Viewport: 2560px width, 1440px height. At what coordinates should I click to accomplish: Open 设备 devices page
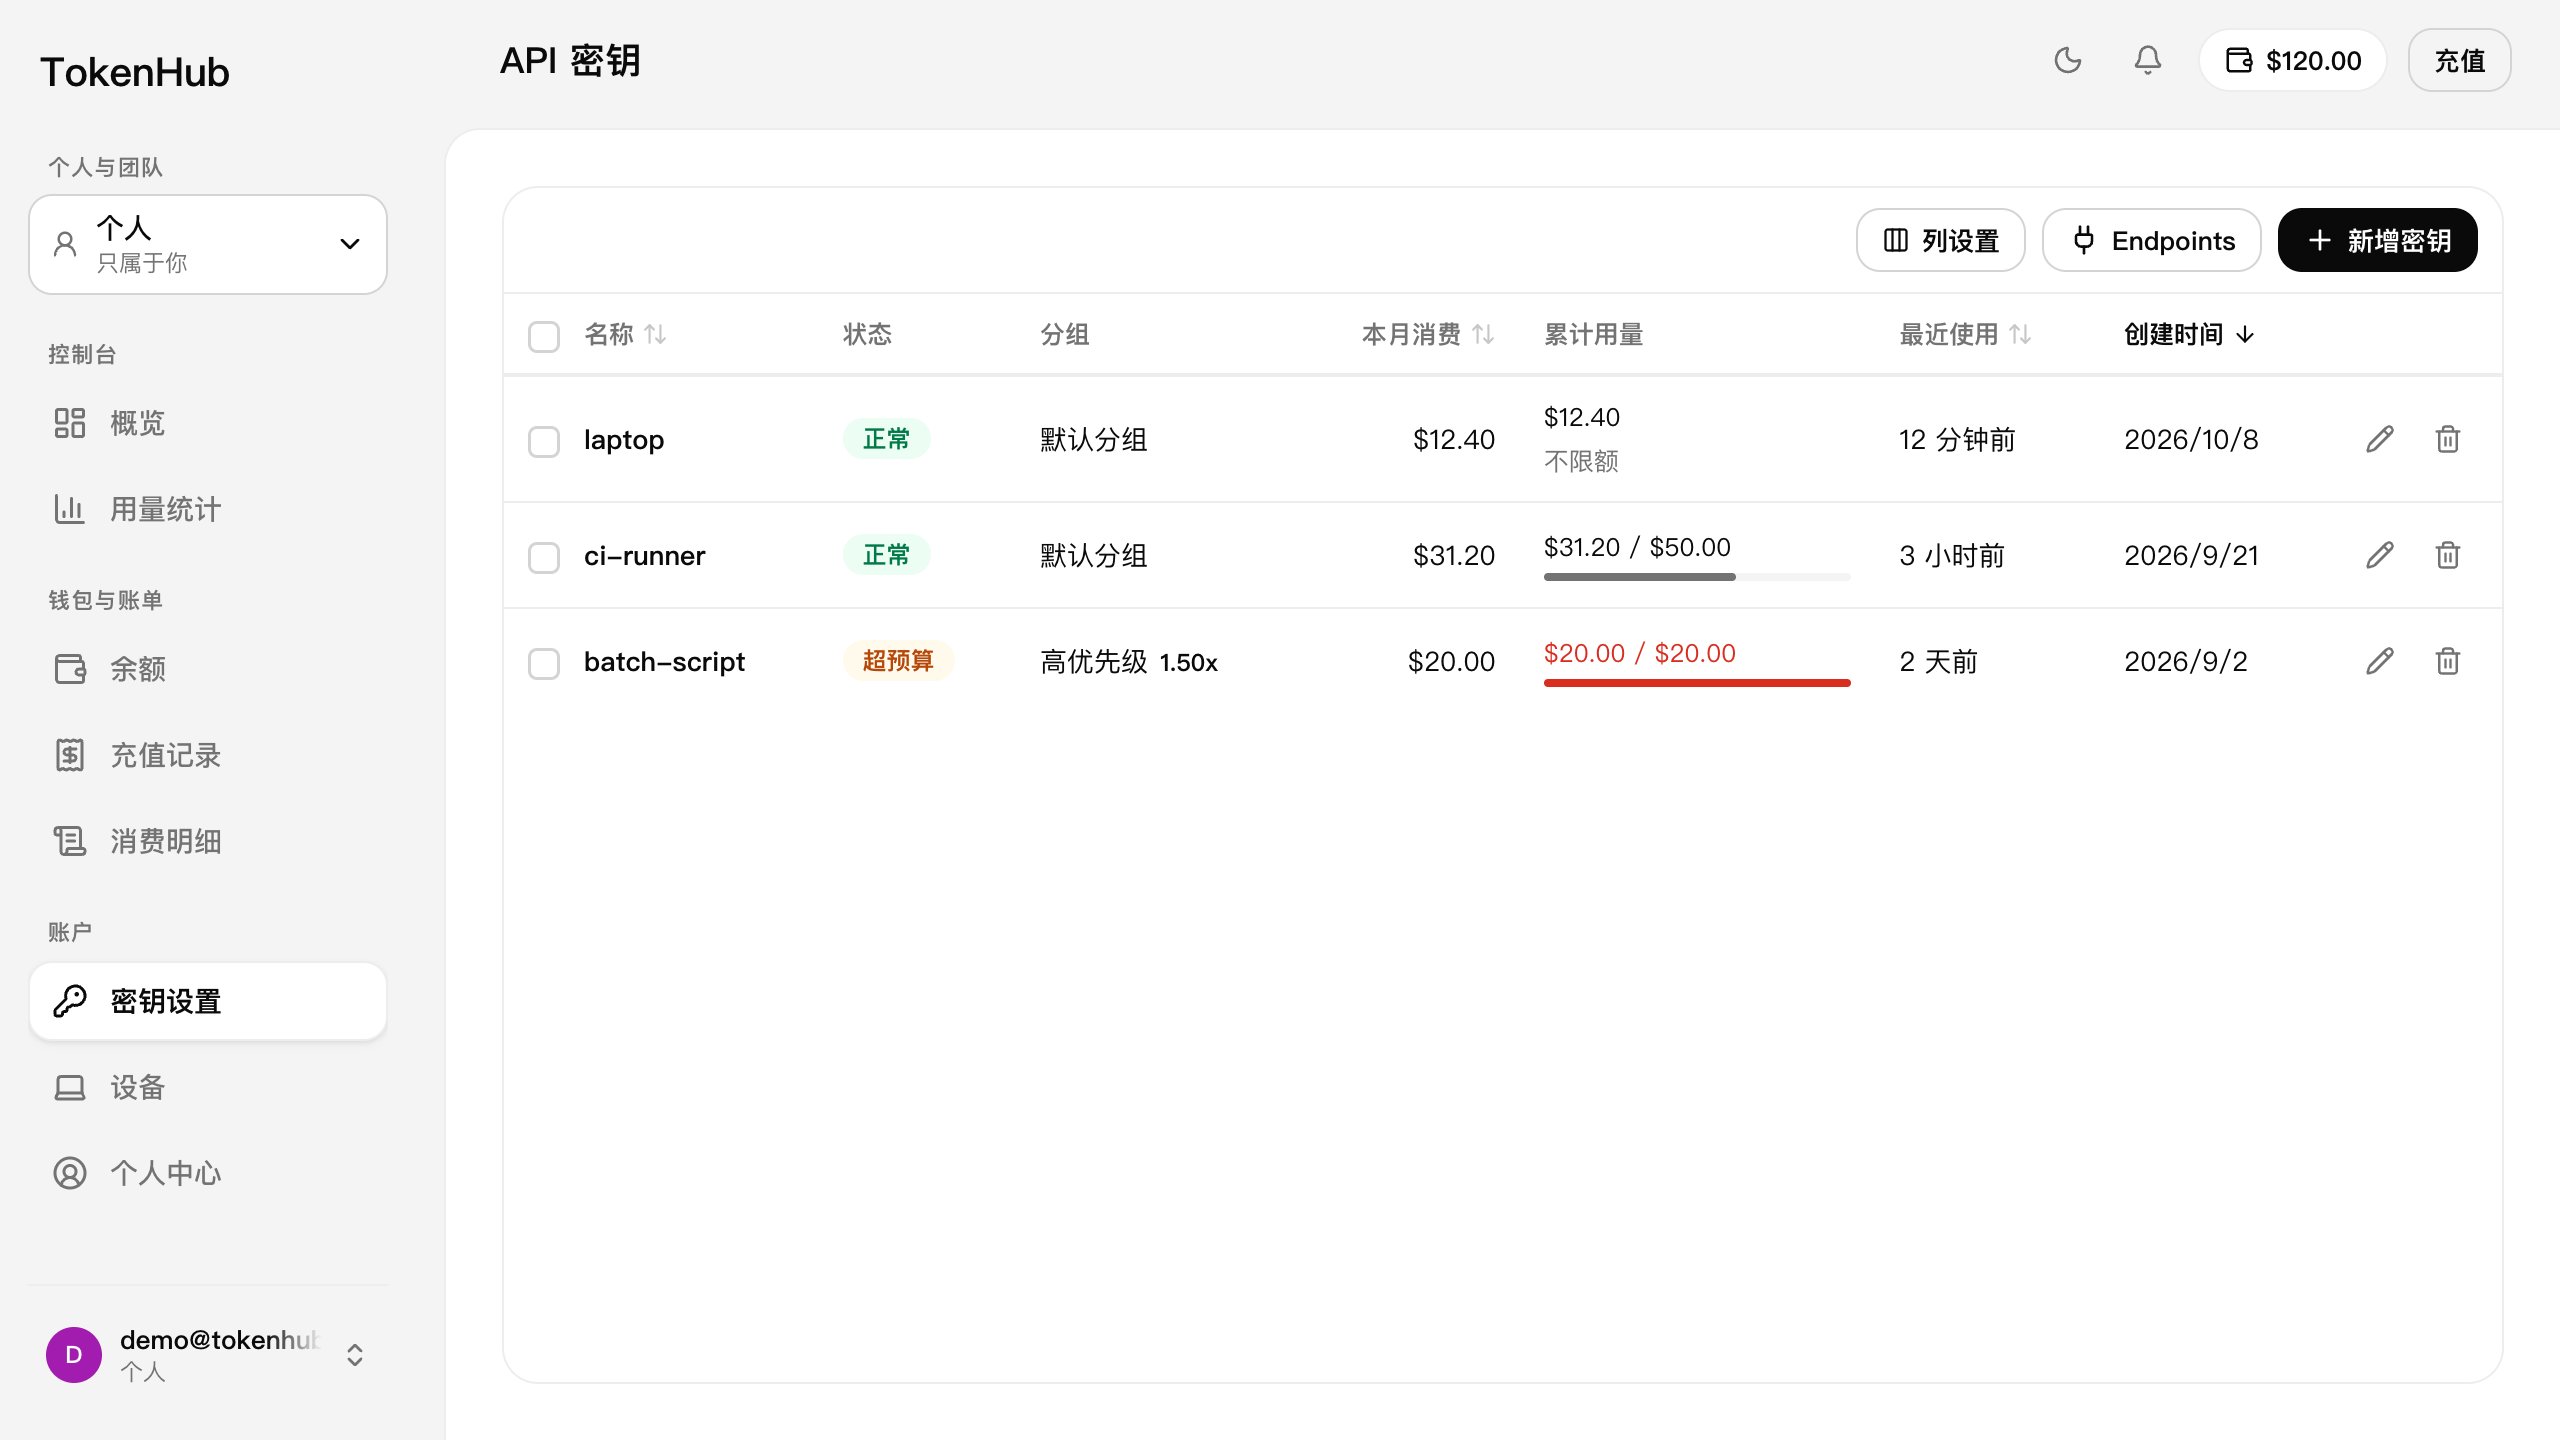point(208,1087)
